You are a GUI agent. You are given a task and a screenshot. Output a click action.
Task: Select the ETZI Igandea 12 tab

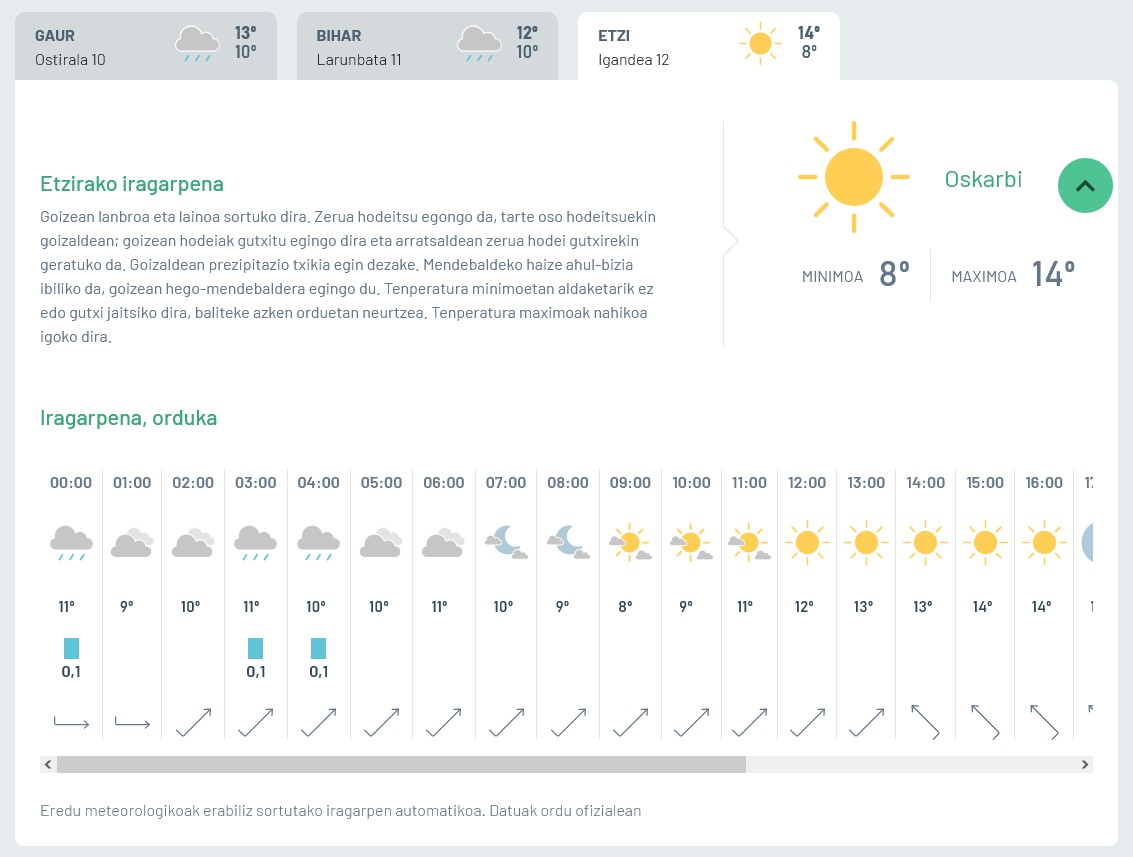pyautogui.click(x=708, y=46)
